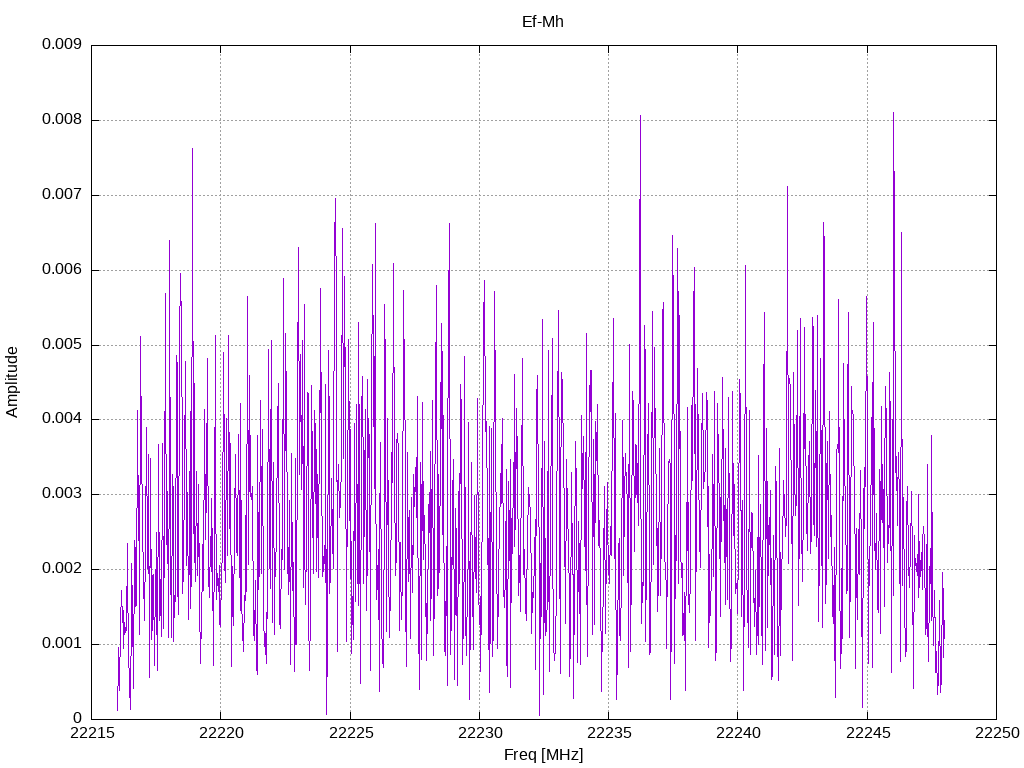
Task: Click the Amplitude y-axis label
Action: point(12,382)
